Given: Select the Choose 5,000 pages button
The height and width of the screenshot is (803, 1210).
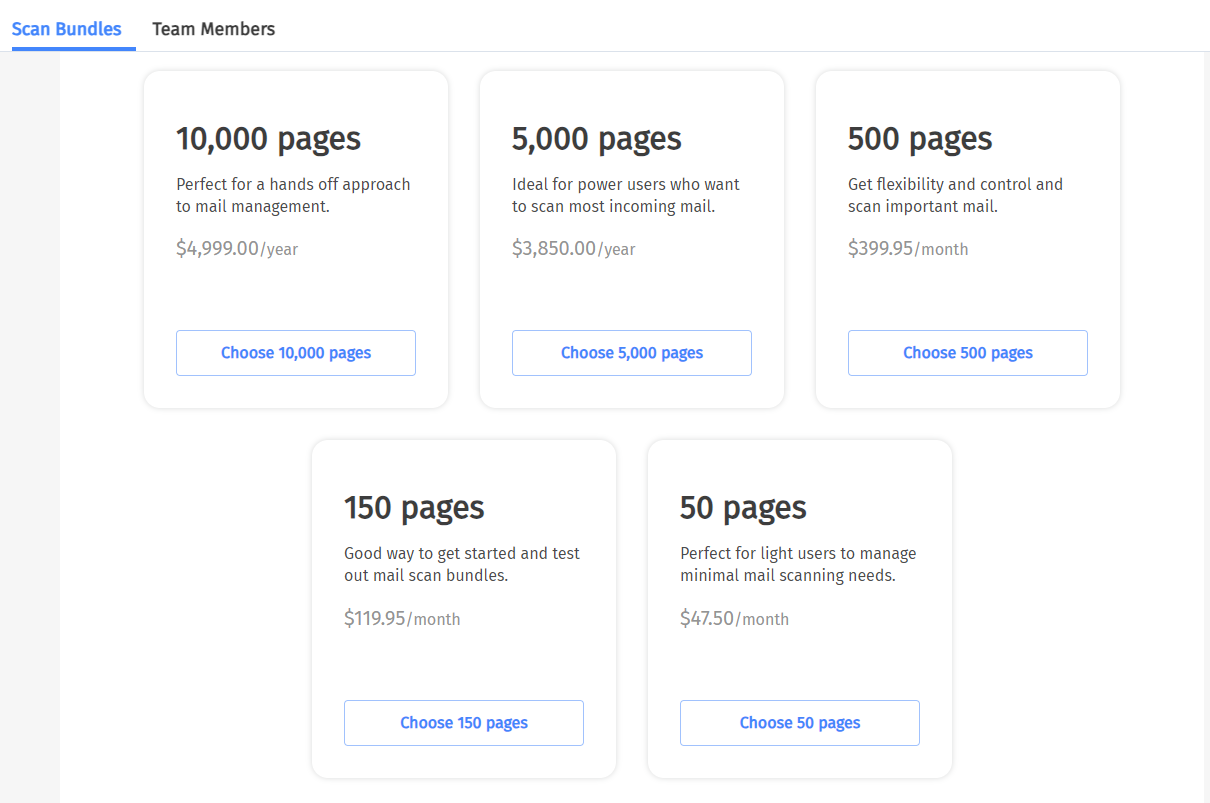Looking at the screenshot, I should pyautogui.click(x=631, y=353).
